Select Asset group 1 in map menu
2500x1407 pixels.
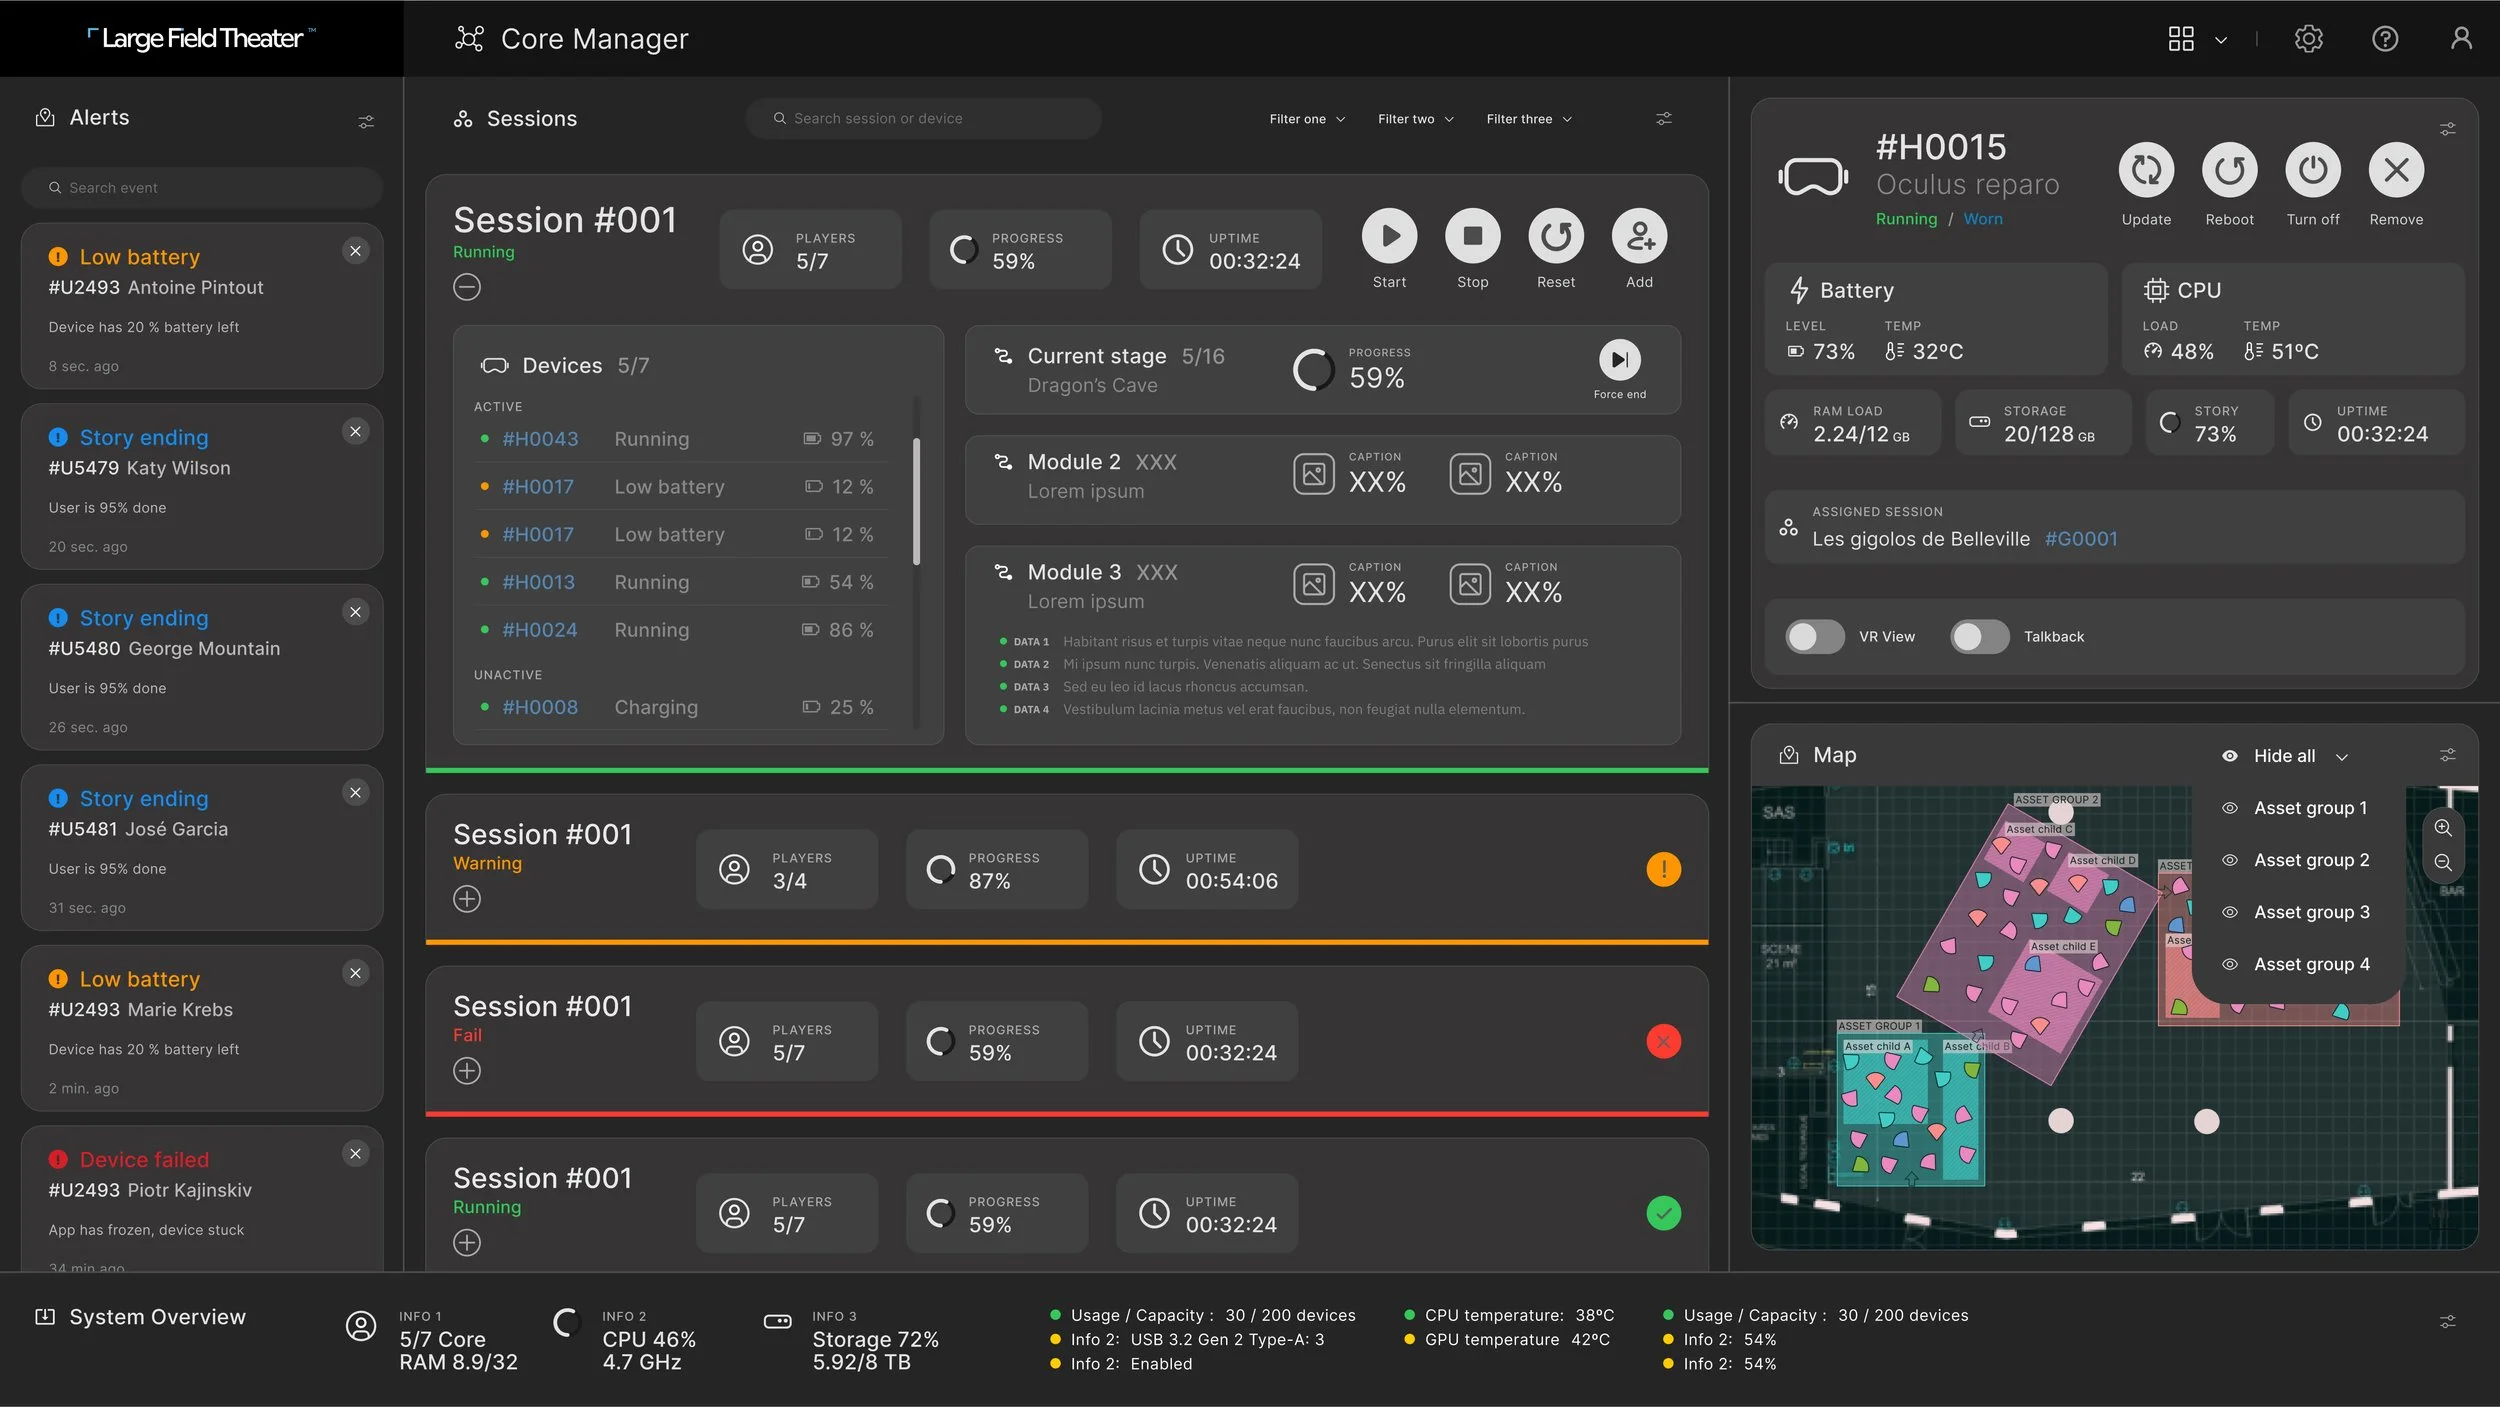[x=2309, y=808]
